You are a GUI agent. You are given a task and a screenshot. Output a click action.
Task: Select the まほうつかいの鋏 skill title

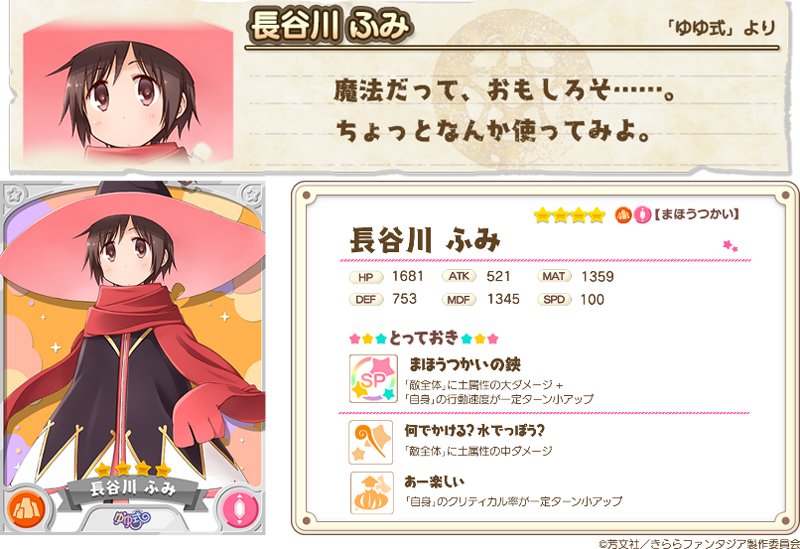click(465, 364)
